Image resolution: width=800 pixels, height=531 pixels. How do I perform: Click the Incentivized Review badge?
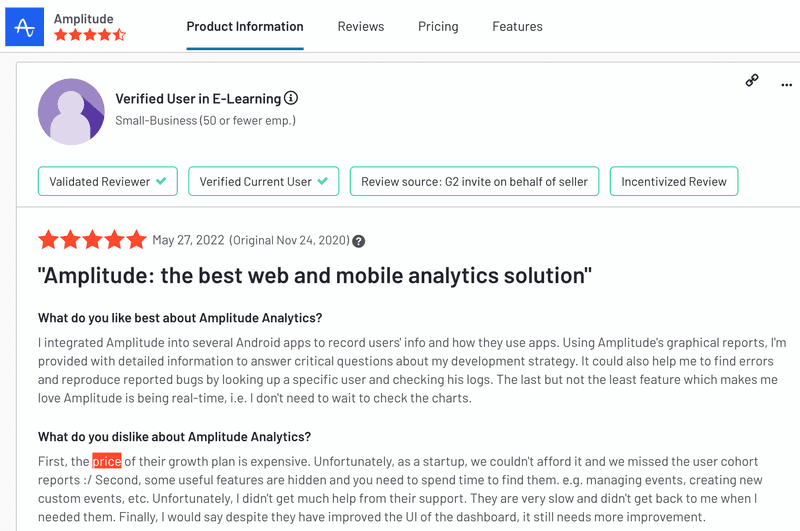pos(674,182)
